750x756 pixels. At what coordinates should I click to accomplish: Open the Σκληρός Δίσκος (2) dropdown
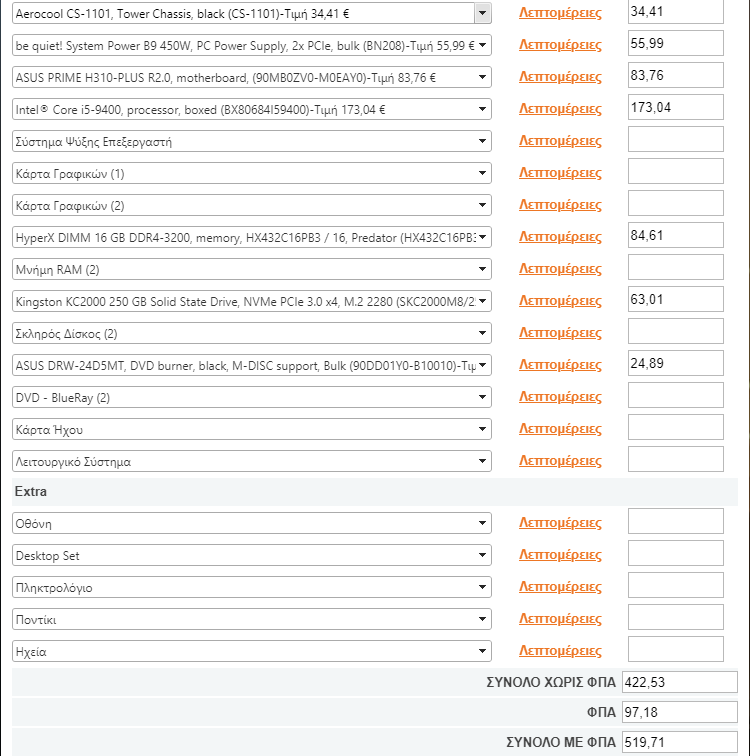[252, 333]
